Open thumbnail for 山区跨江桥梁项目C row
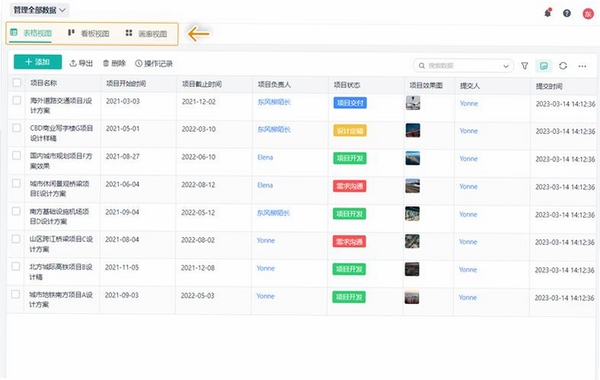This screenshot has height=380, width=600. pyautogui.click(x=412, y=241)
